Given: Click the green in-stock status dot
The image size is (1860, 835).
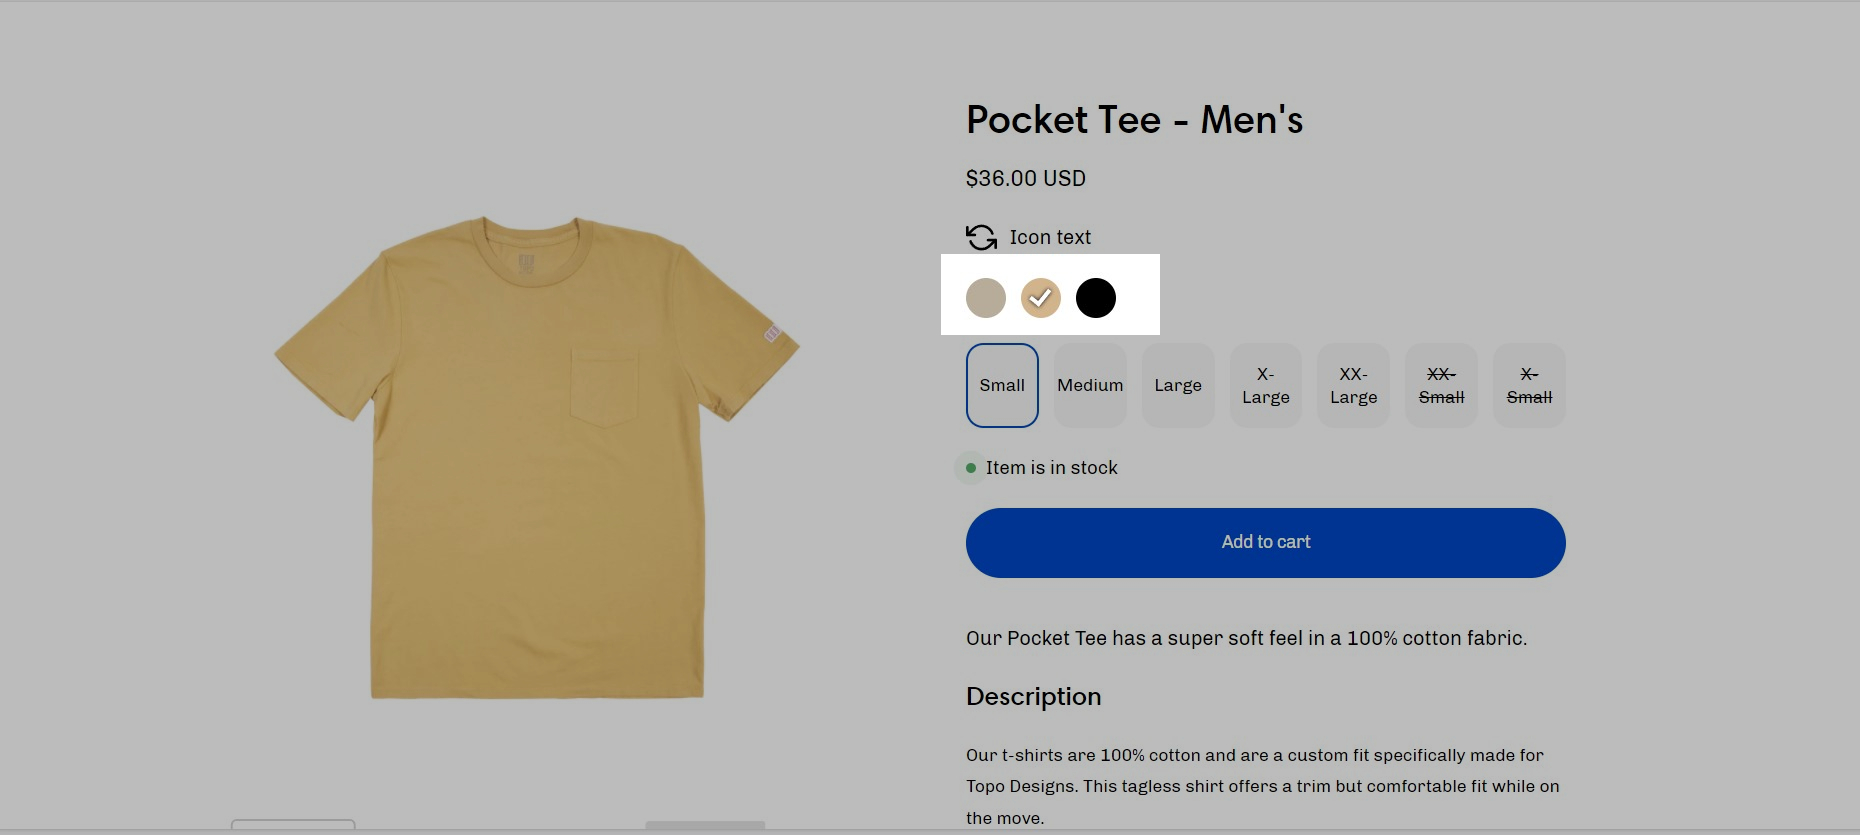Looking at the screenshot, I should point(970,468).
